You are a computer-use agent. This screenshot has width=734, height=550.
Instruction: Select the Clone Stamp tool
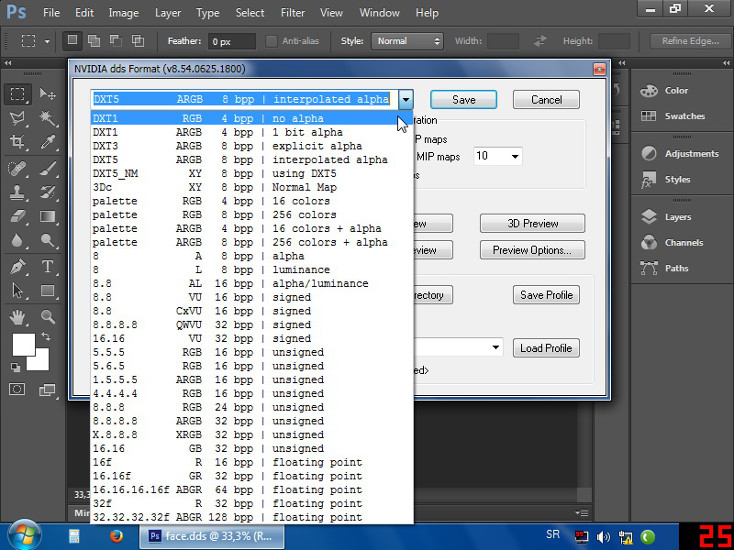[18, 192]
